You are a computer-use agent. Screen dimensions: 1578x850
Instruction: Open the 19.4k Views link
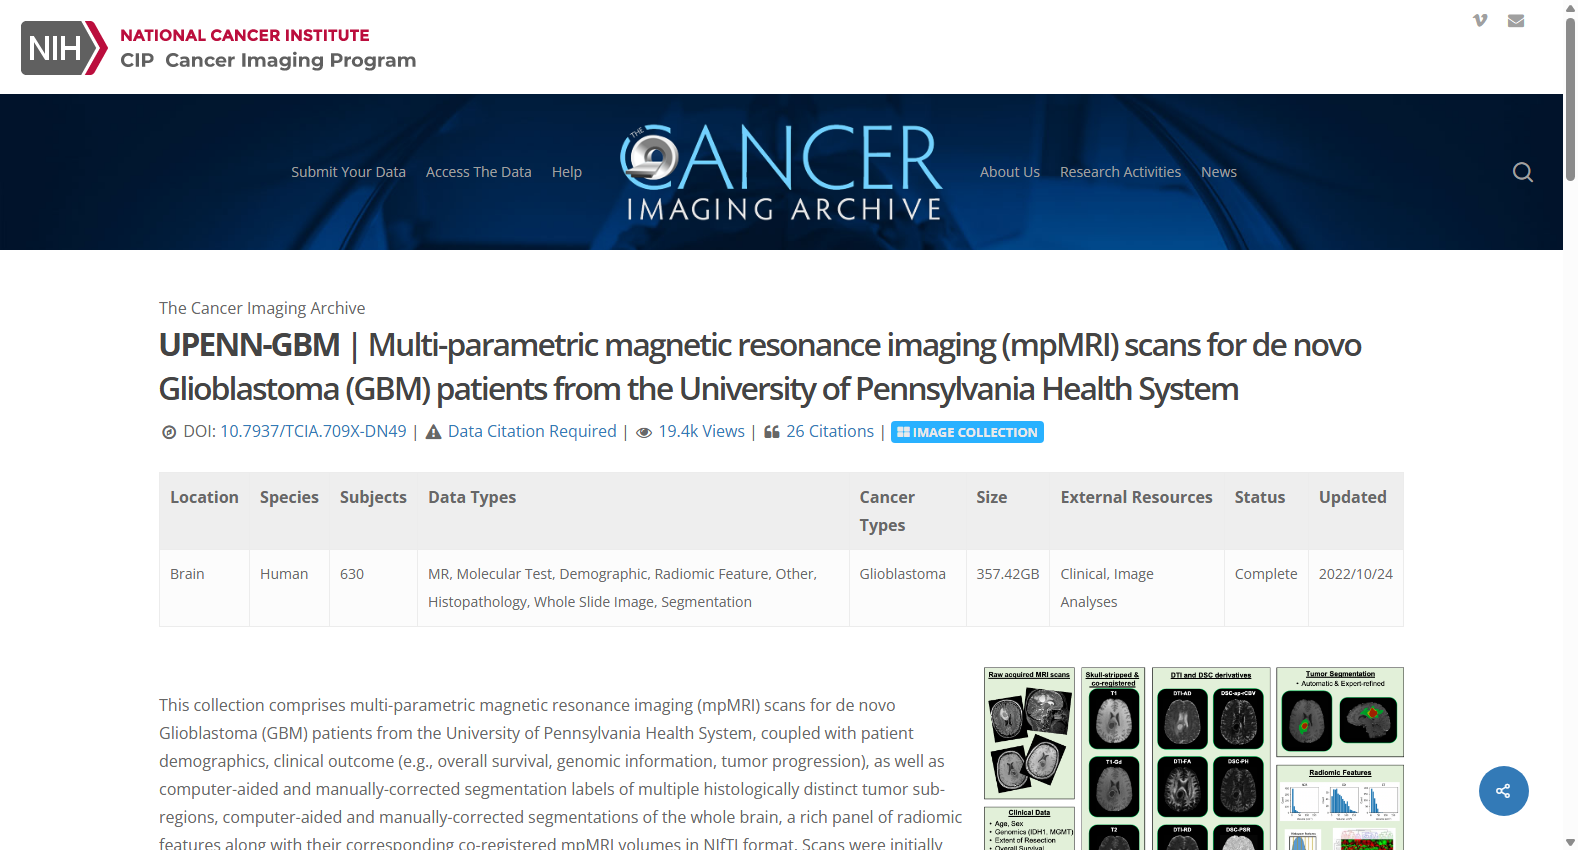pyautogui.click(x=701, y=431)
